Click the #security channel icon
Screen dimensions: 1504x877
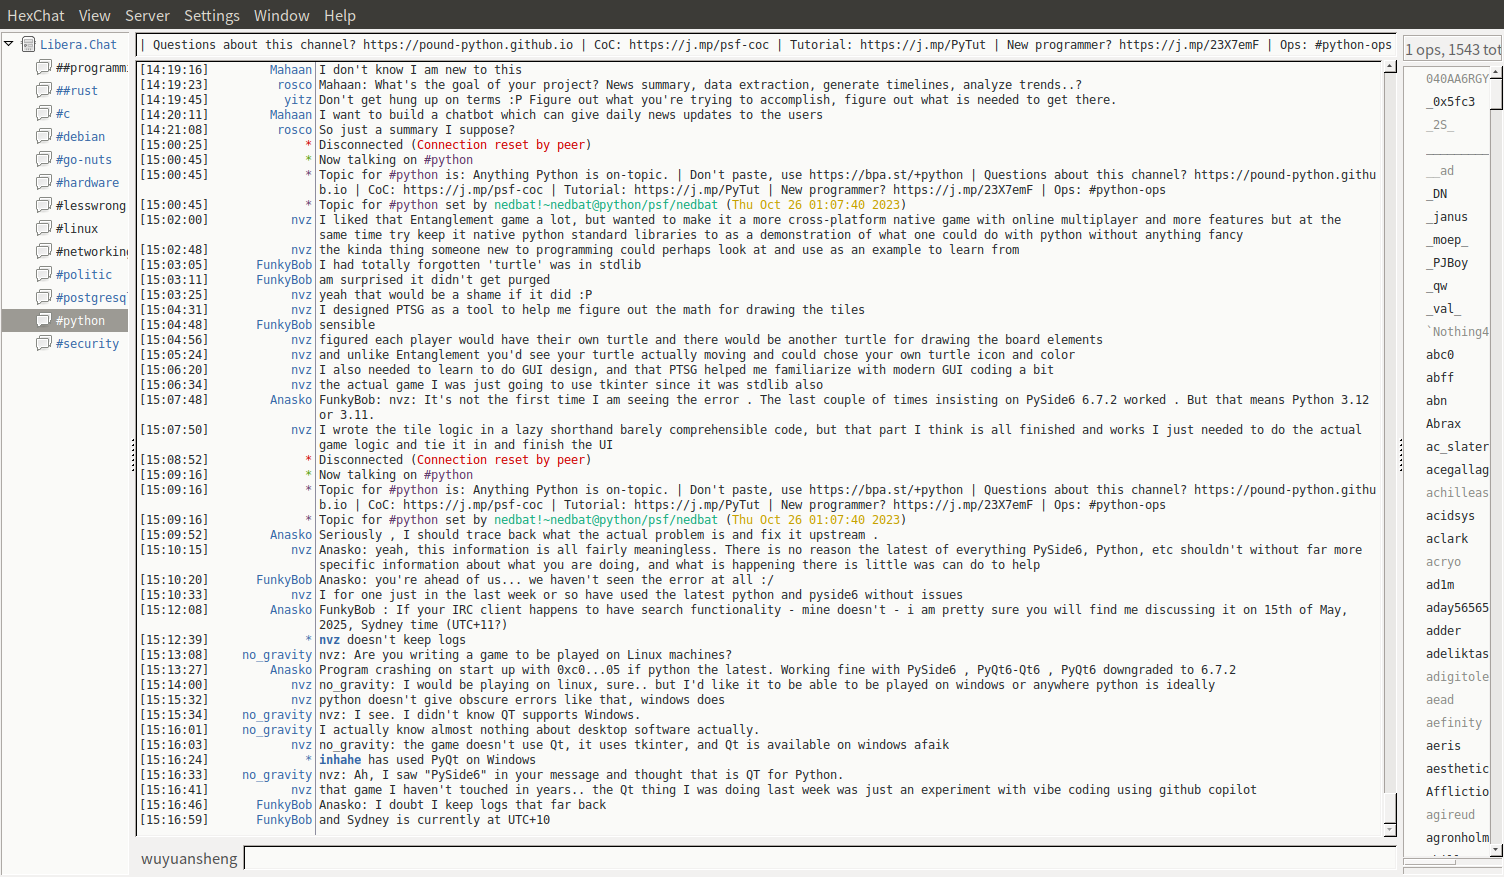[44, 343]
